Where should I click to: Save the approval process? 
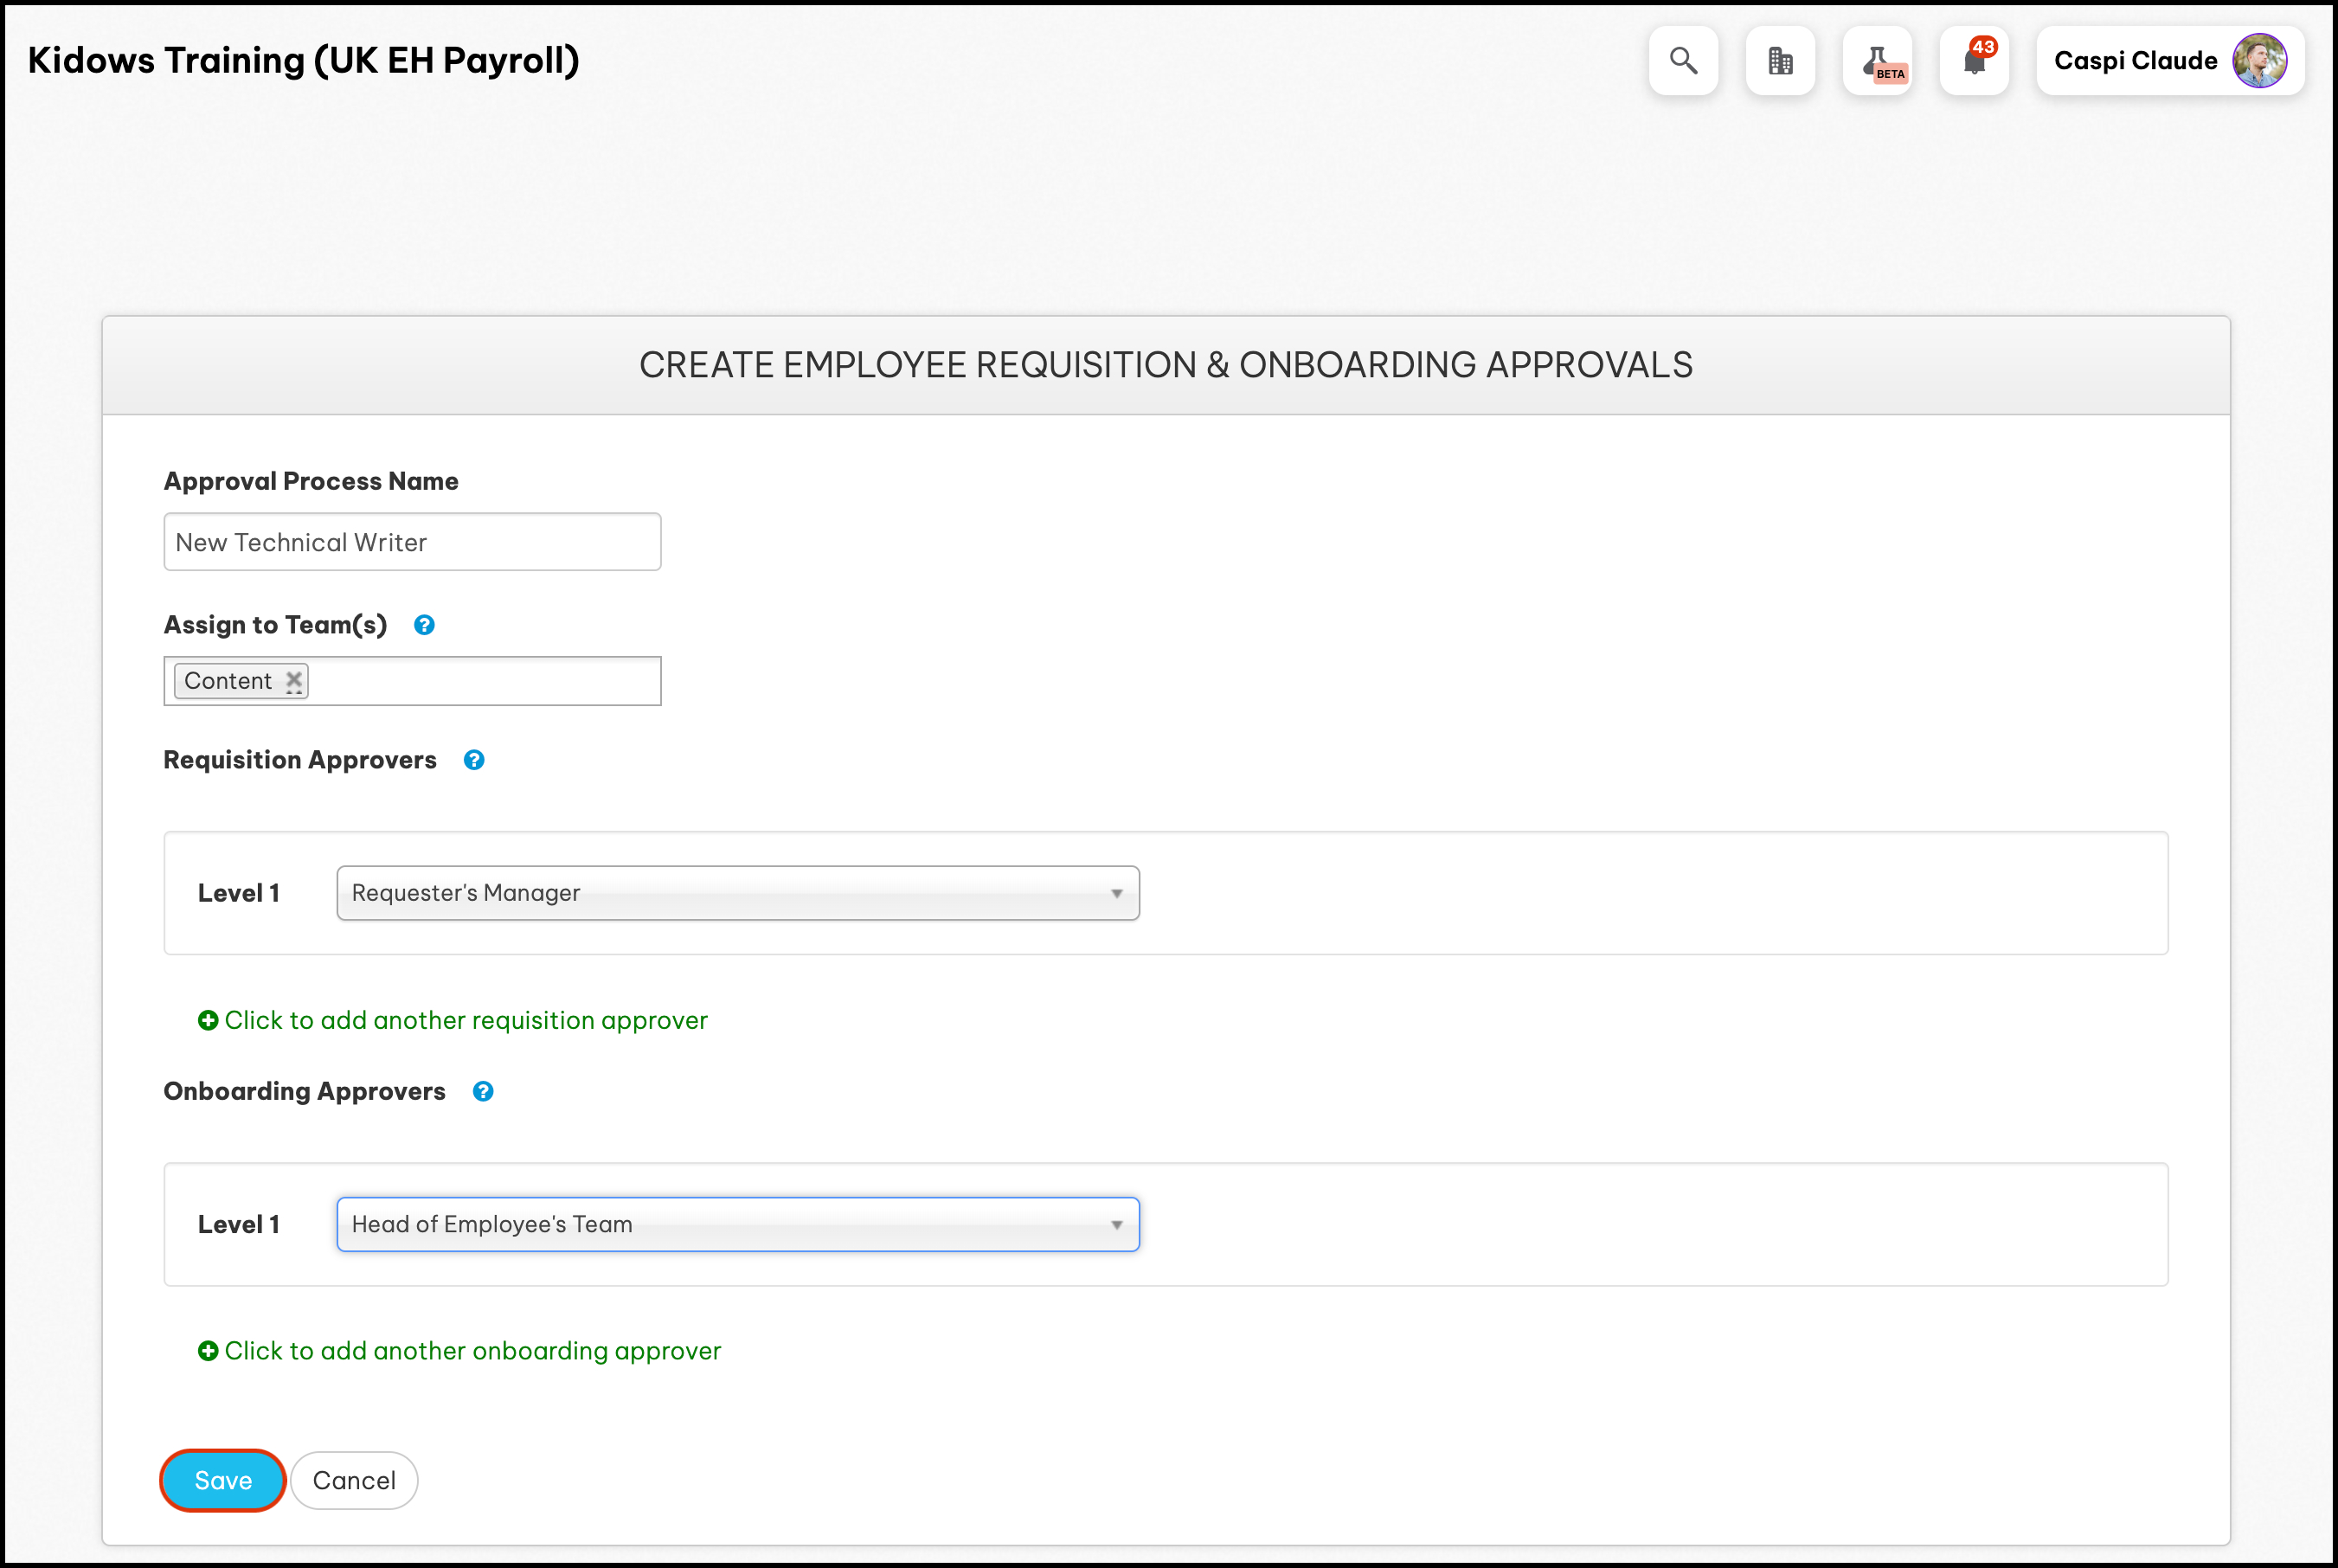pos(223,1480)
